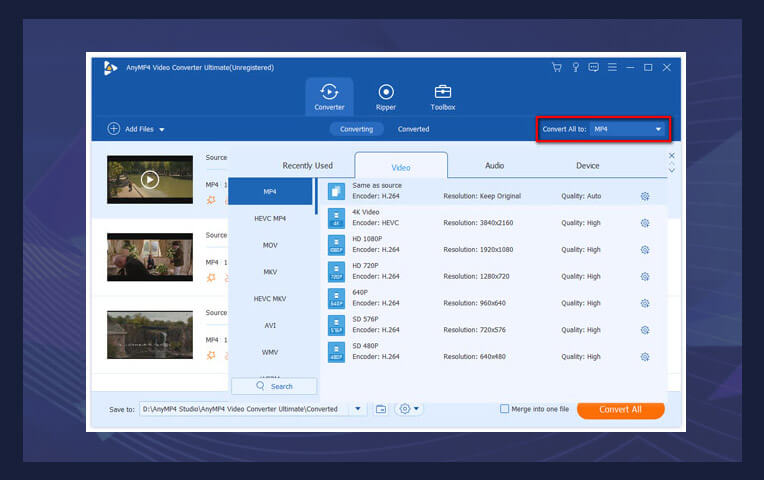Screen dimensions: 764x480
Task: Click the HD 720P preset icon
Action: (336, 271)
